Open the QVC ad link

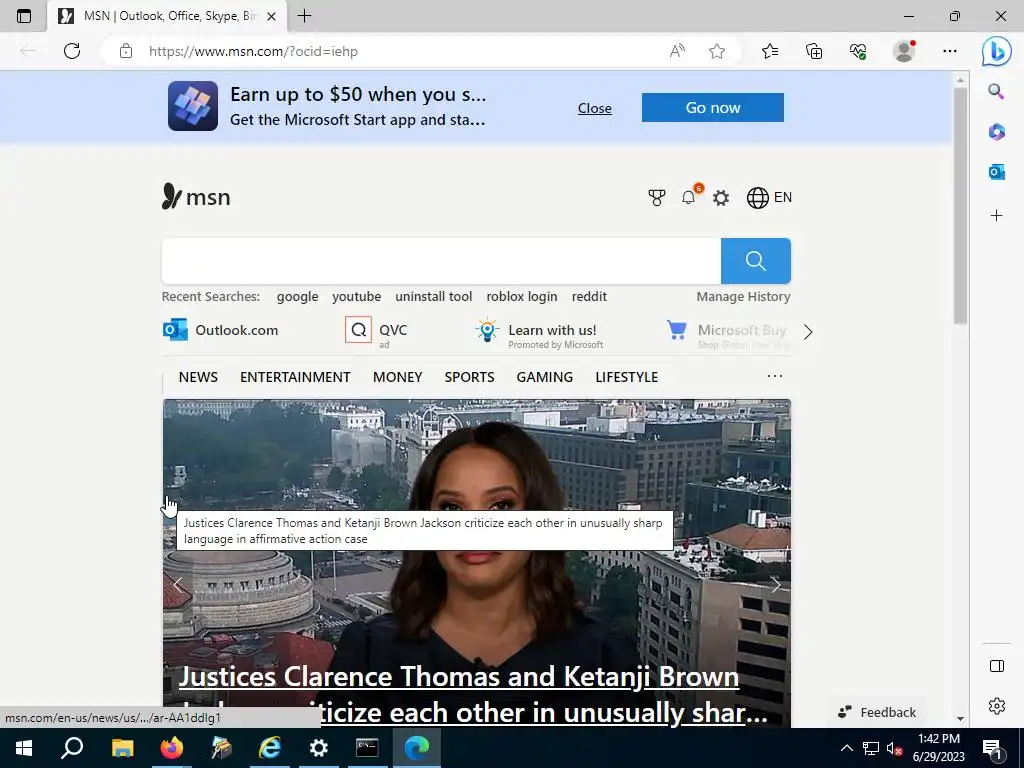(x=376, y=331)
